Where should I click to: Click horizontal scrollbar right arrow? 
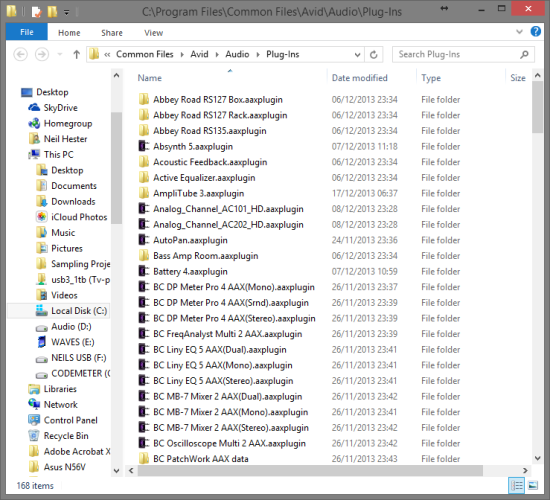coord(525,471)
